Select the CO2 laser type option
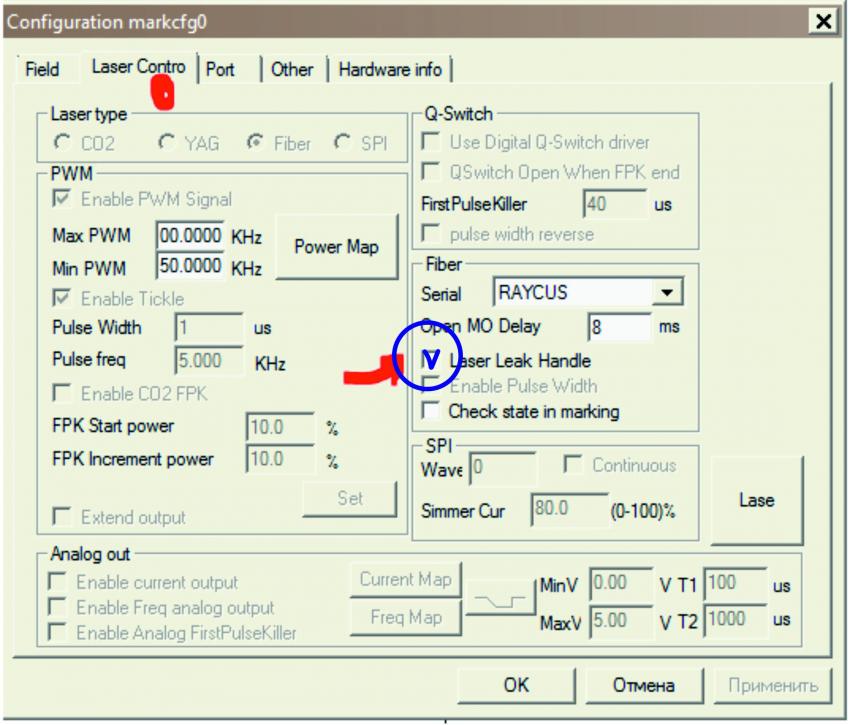 64,143
